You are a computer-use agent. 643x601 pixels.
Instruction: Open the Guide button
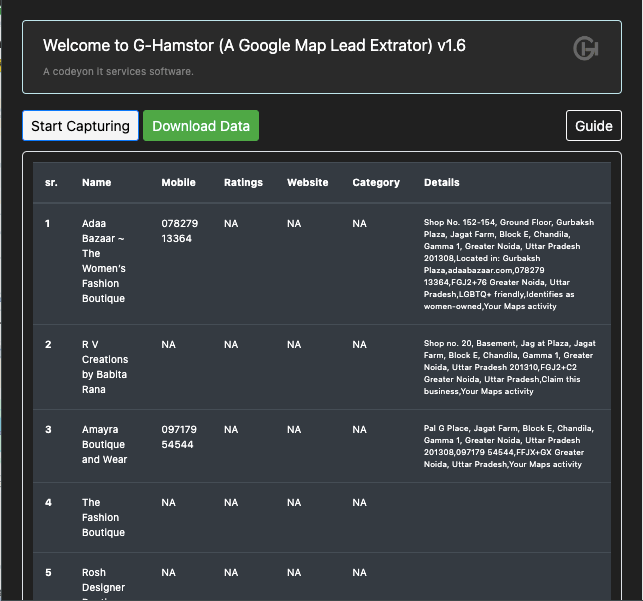(594, 126)
